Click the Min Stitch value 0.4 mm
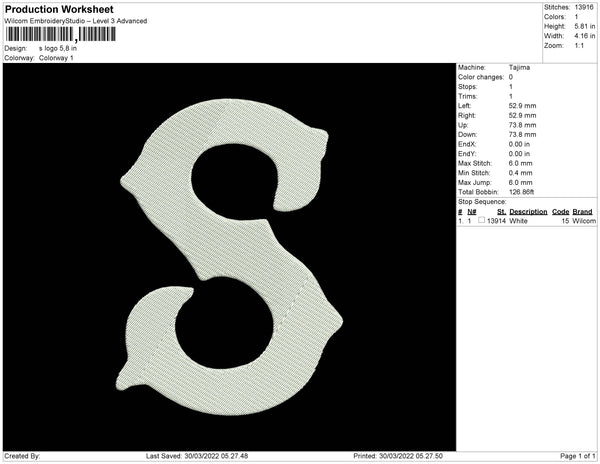 (x=520, y=173)
